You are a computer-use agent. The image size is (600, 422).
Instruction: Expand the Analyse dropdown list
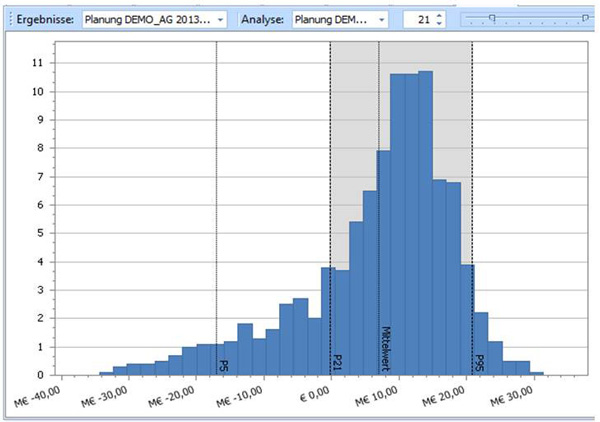coord(381,19)
